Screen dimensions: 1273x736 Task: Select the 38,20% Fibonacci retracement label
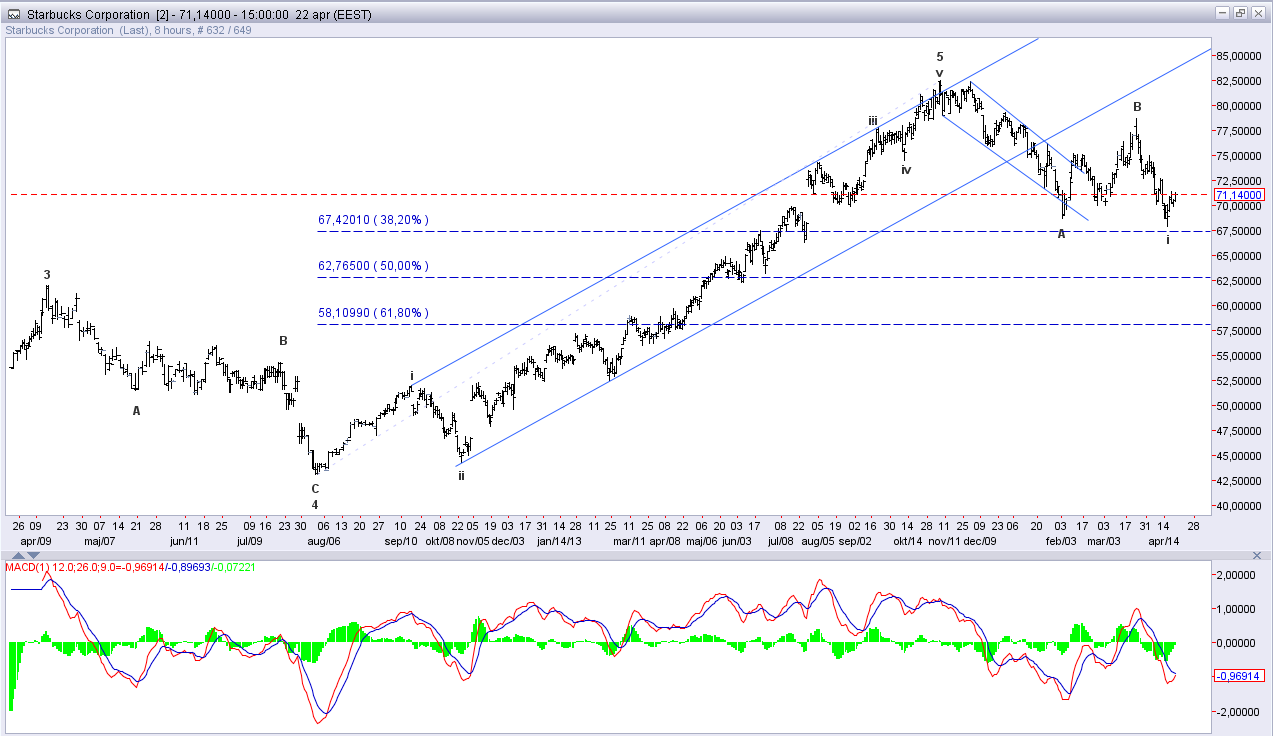[x=372, y=219]
